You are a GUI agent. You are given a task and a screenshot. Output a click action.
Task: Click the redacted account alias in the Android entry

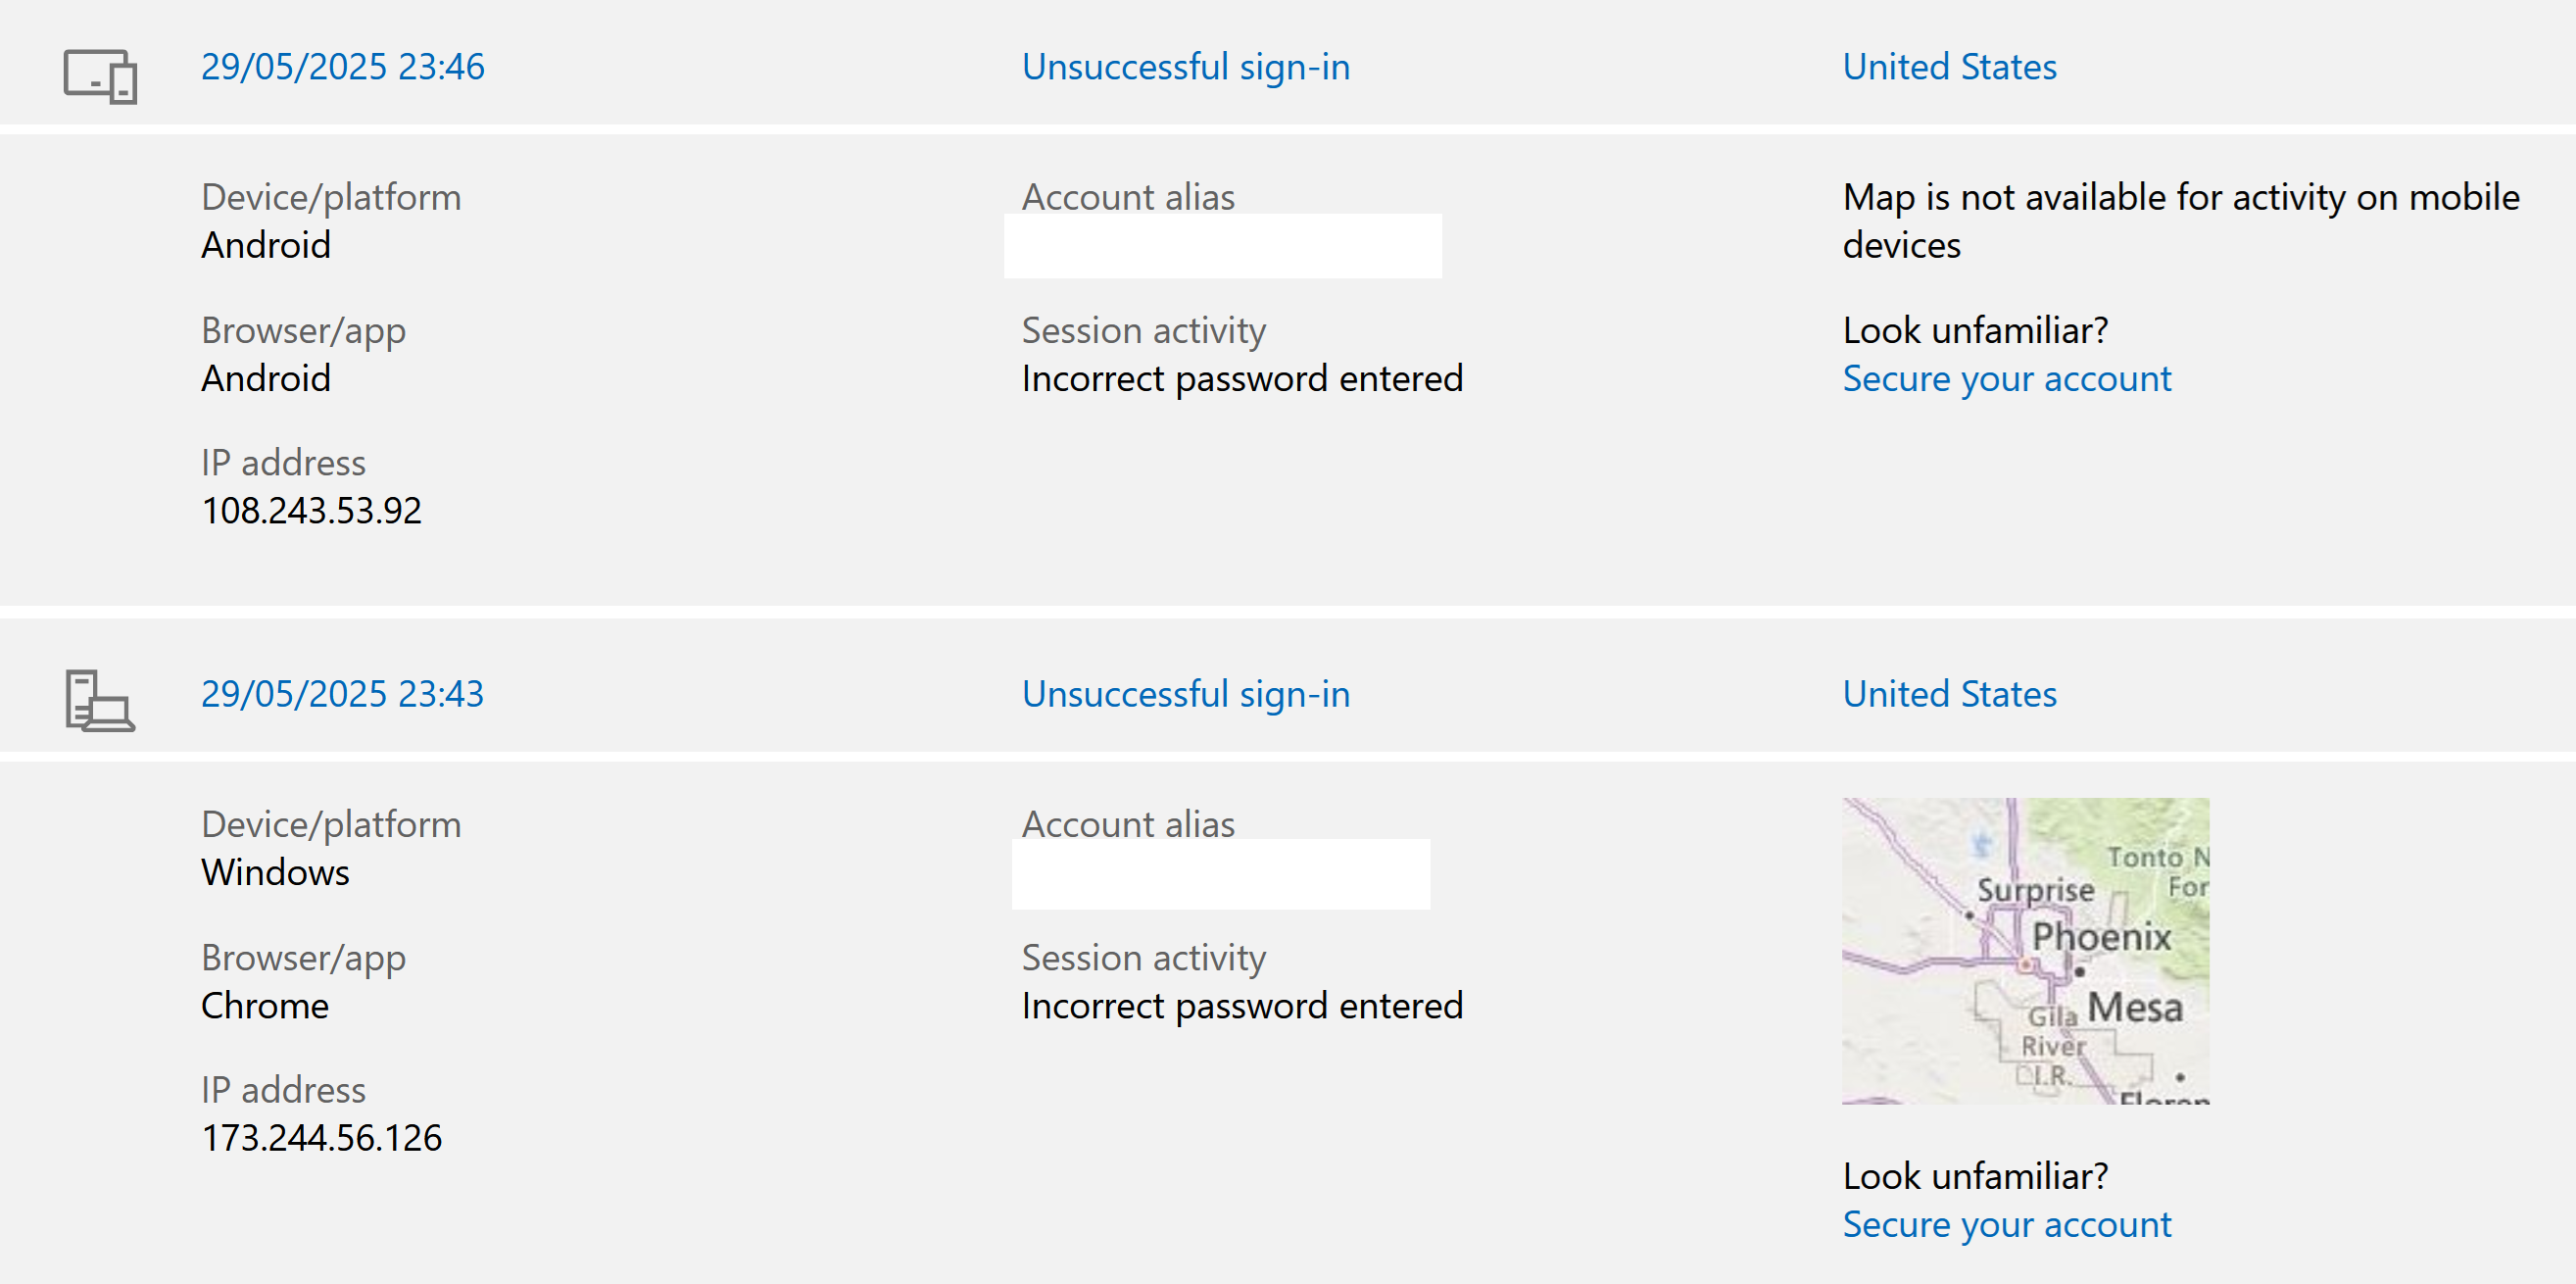click(1223, 246)
